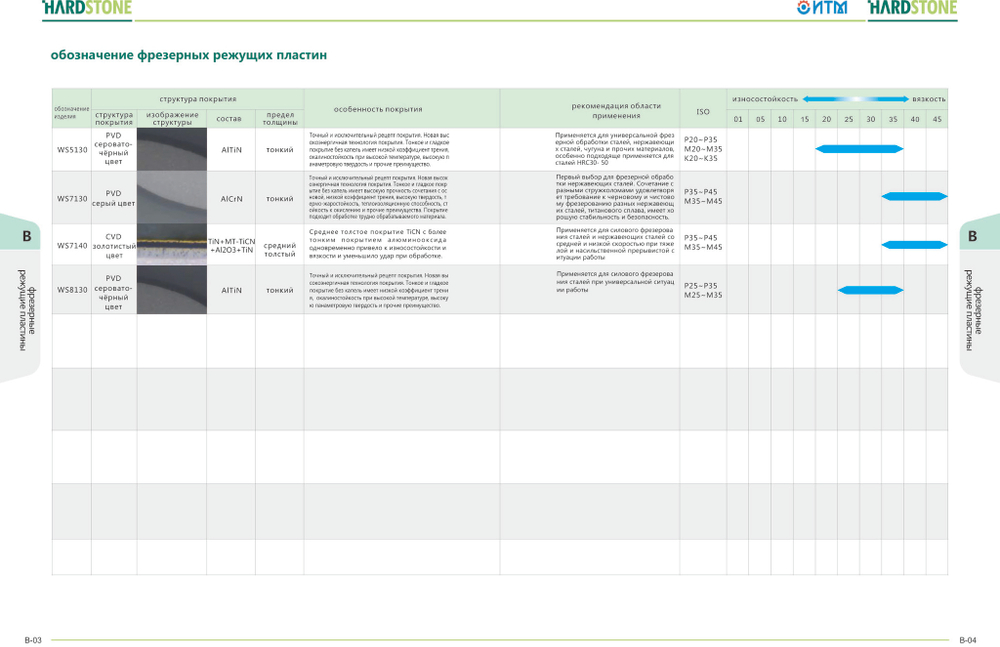
Task: Open the WS8130 coating structure image
Action: (x=172, y=290)
